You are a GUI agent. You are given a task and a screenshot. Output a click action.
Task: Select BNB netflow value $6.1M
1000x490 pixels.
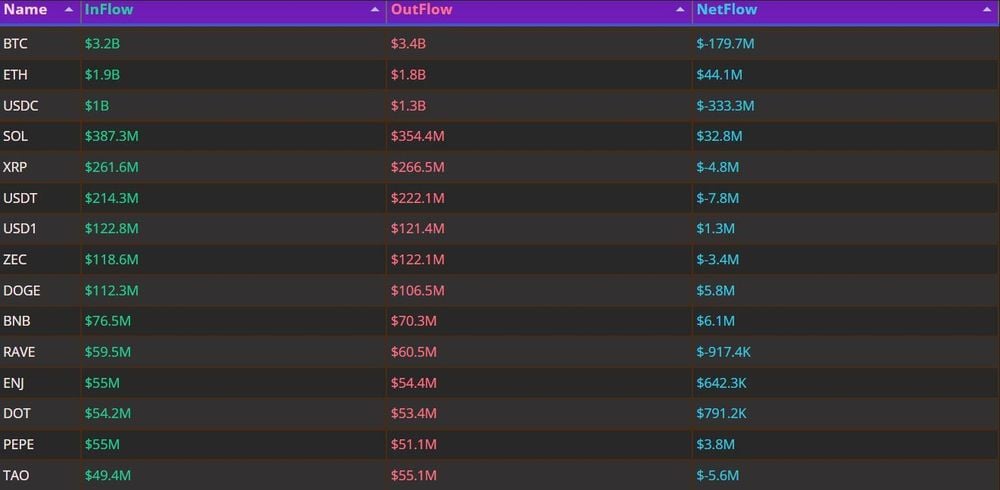715,322
